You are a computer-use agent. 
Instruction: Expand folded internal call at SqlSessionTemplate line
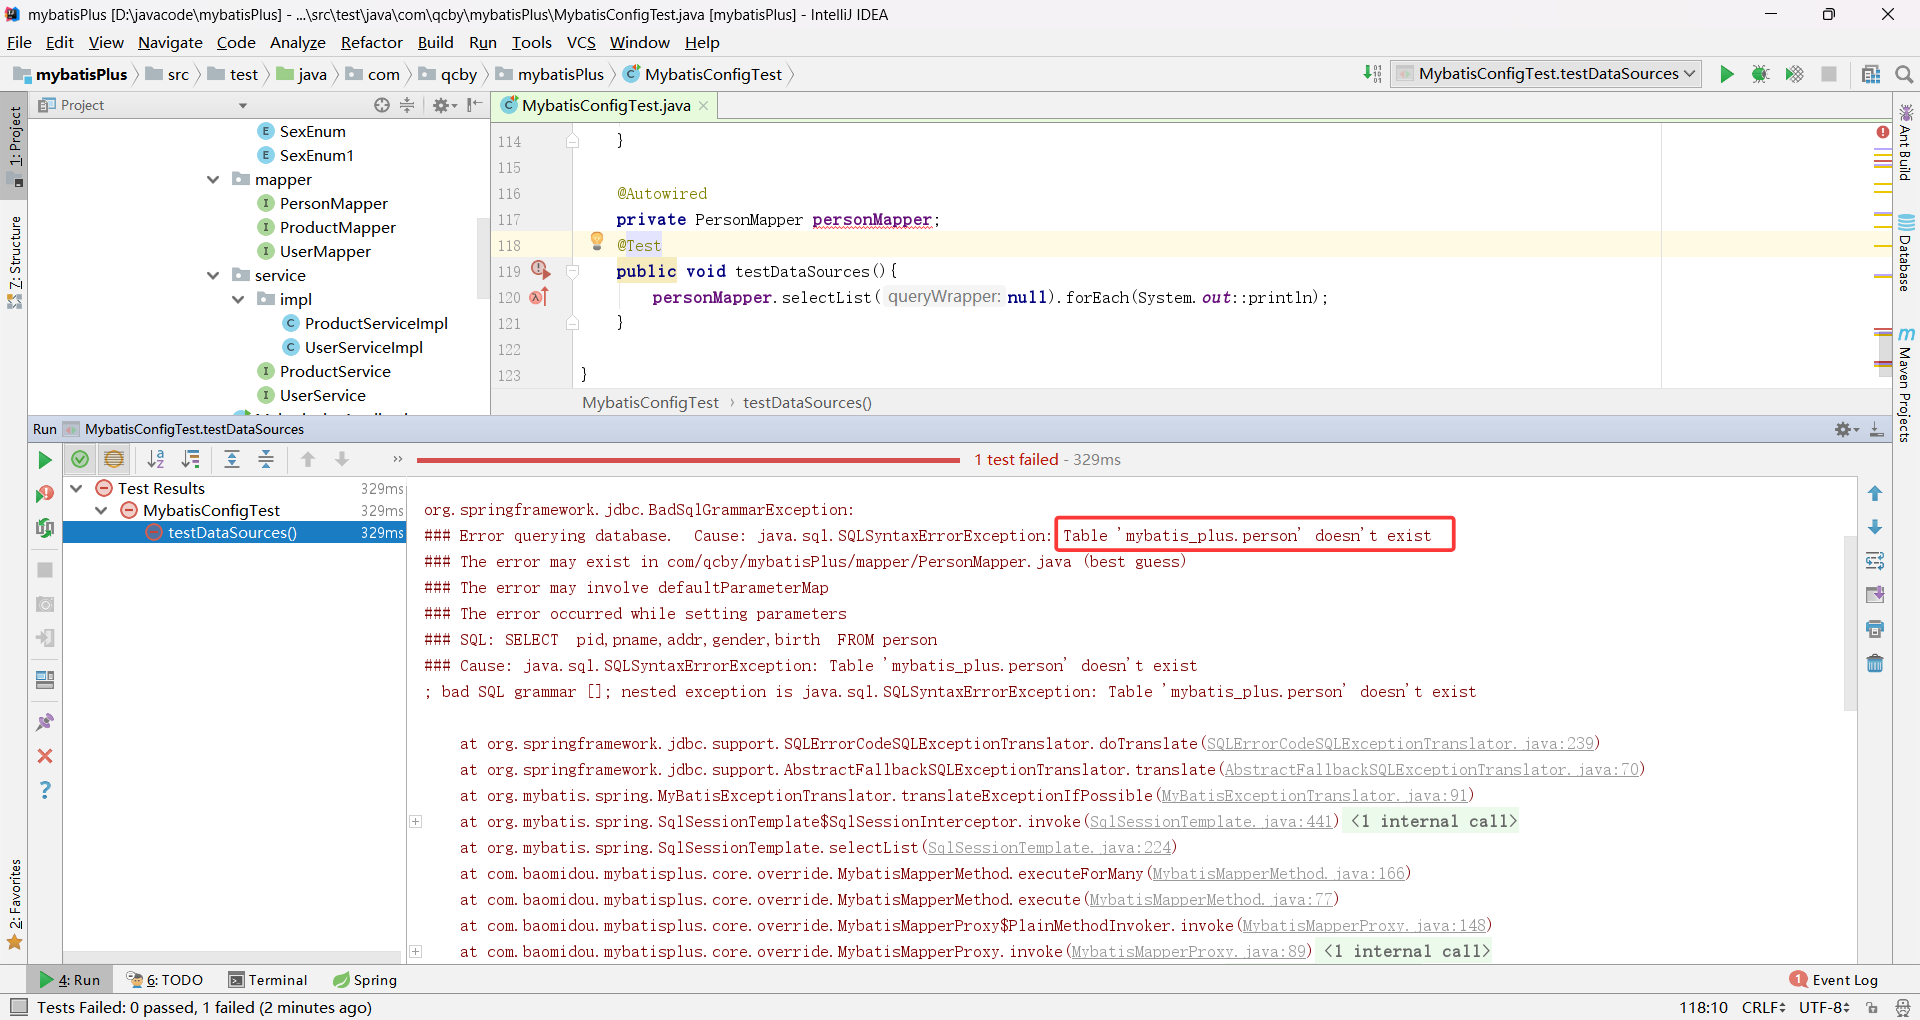tap(416, 821)
